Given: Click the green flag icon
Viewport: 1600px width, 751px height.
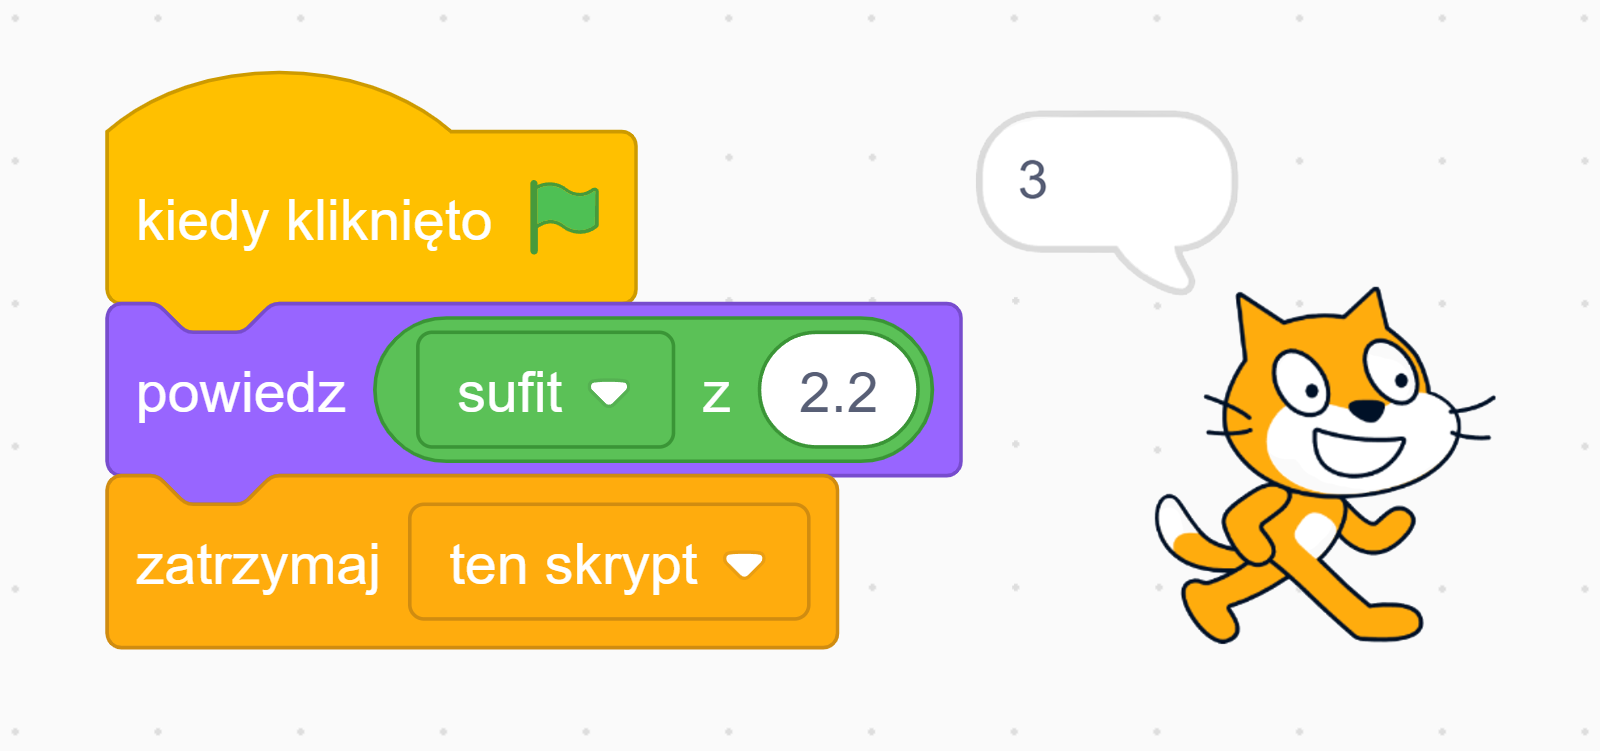Looking at the screenshot, I should (x=564, y=215).
